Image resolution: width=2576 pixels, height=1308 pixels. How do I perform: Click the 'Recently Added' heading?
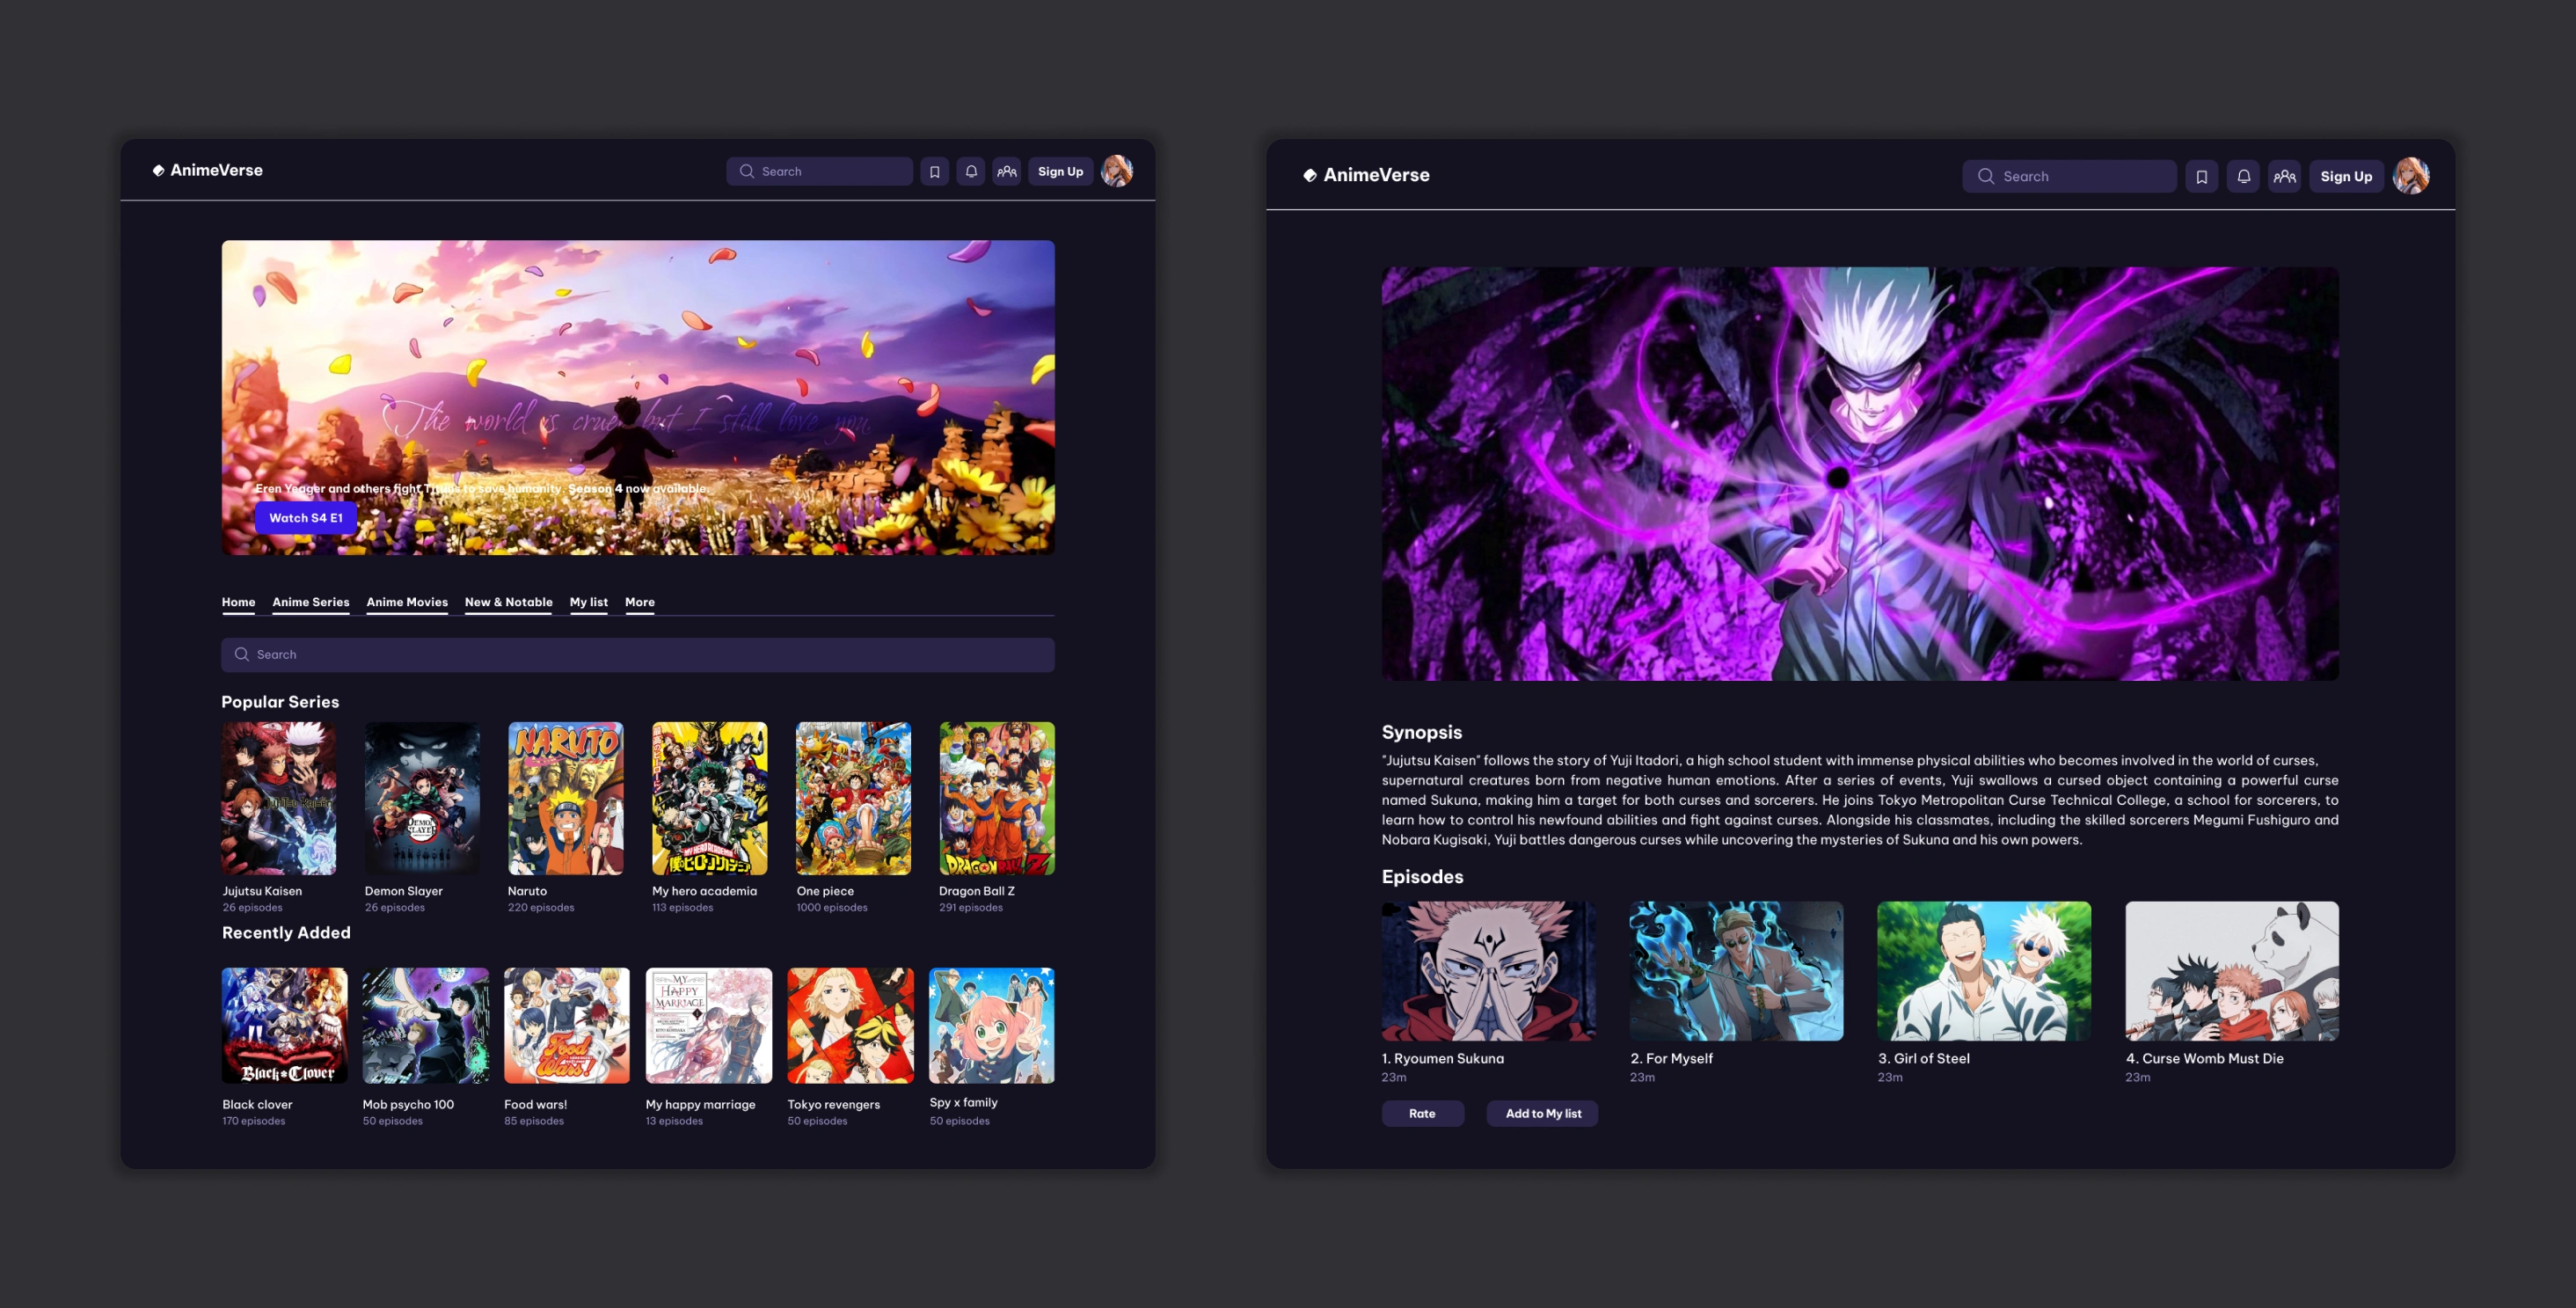(286, 933)
